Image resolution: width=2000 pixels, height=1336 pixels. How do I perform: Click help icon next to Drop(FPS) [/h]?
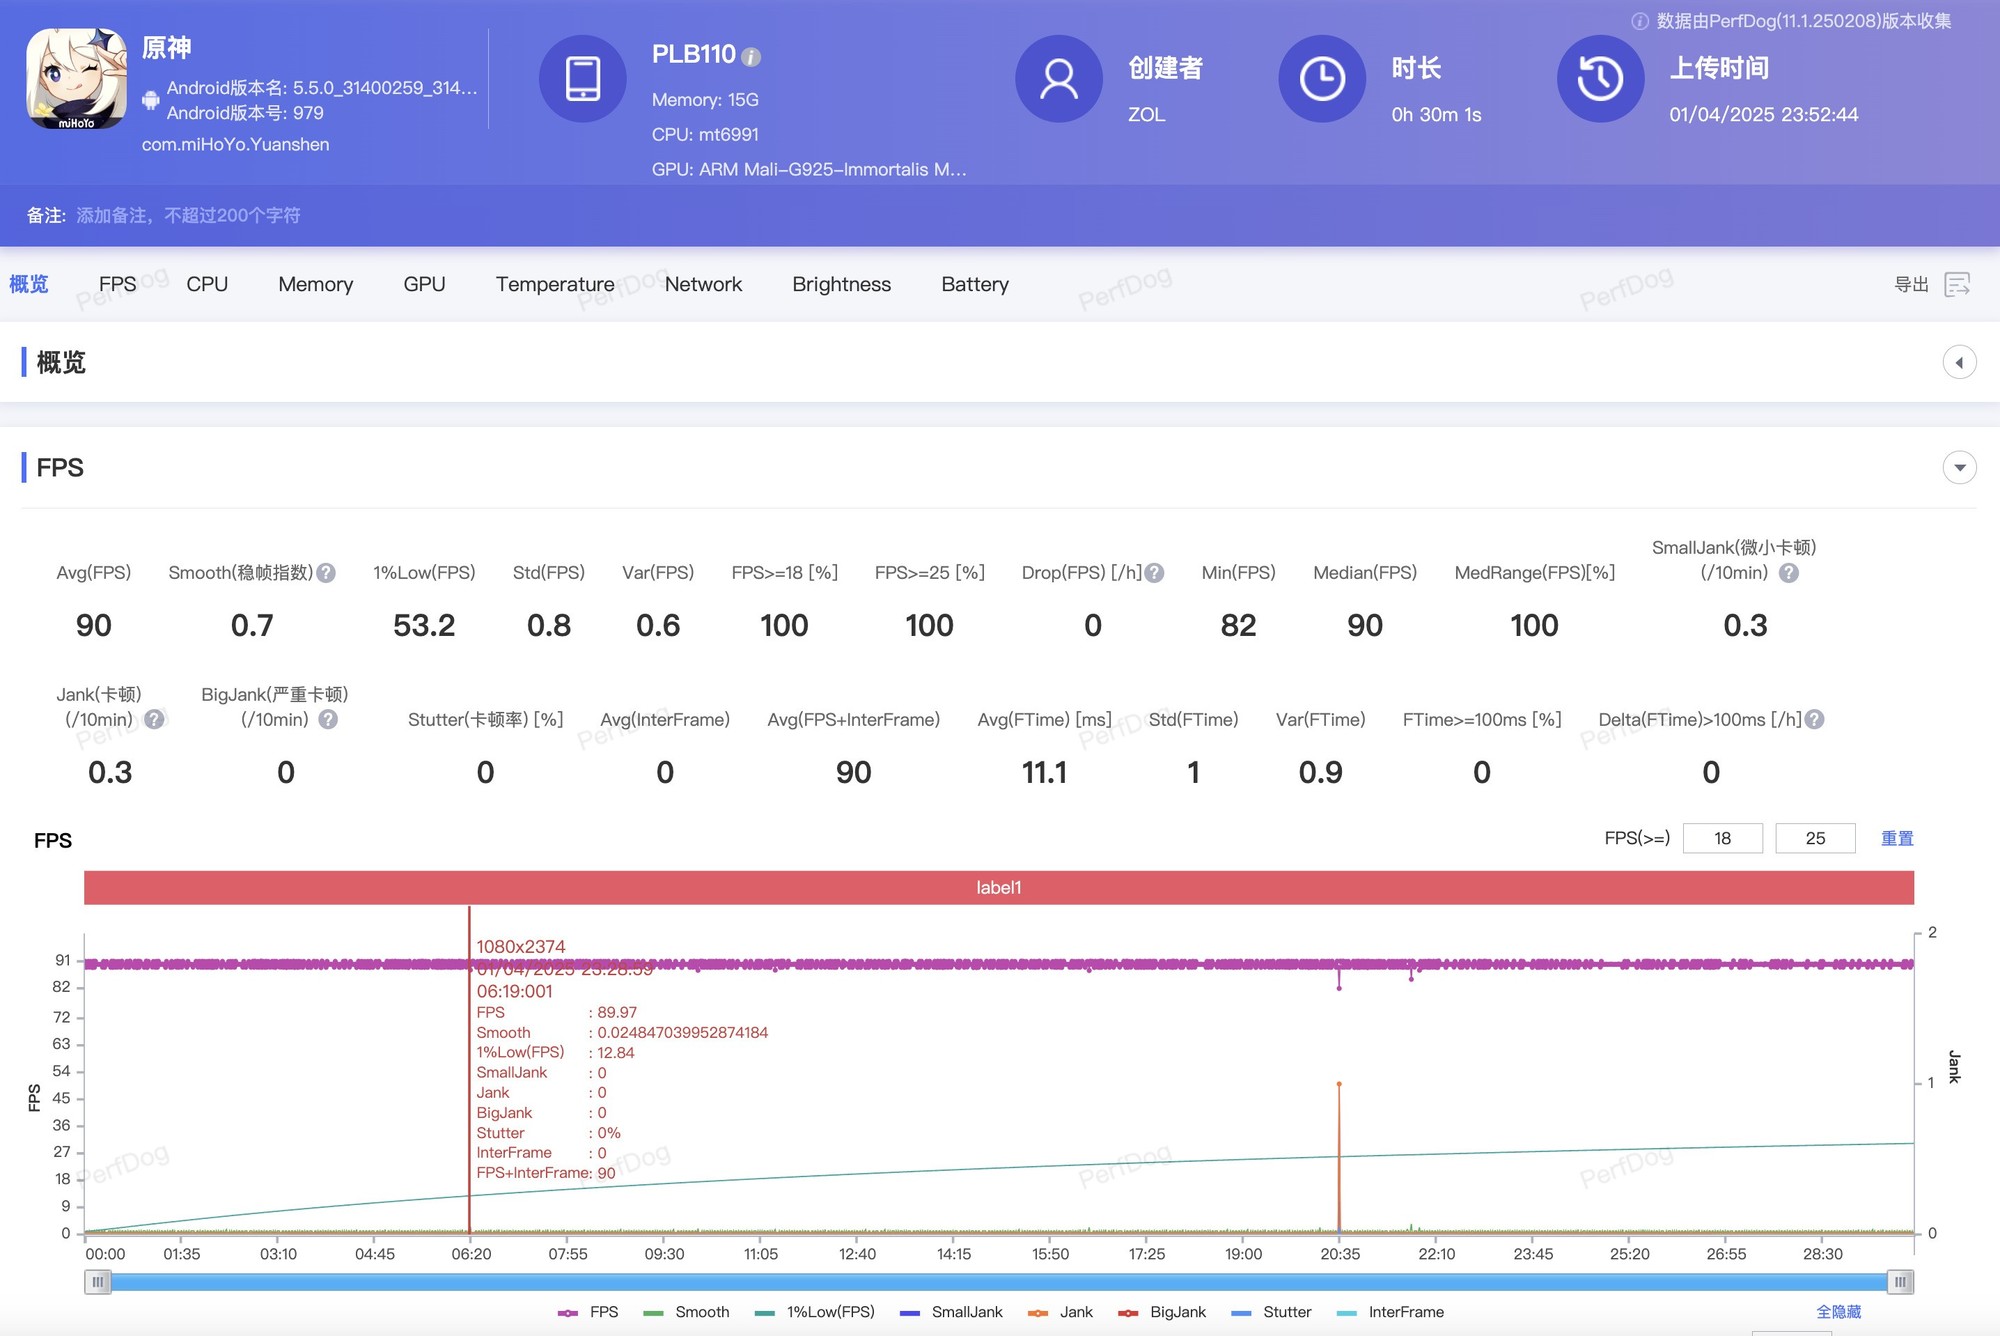[x=1154, y=573]
